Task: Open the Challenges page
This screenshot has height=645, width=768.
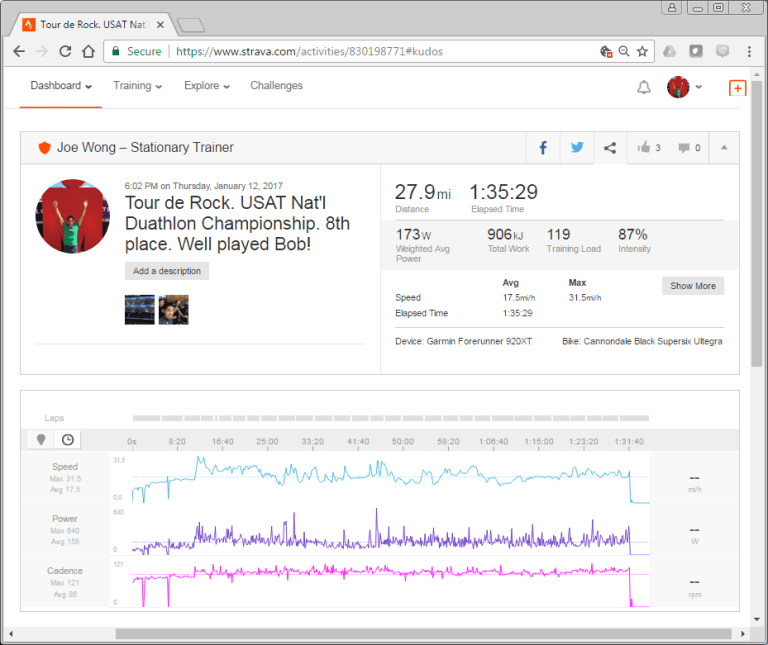Action: [x=276, y=86]
